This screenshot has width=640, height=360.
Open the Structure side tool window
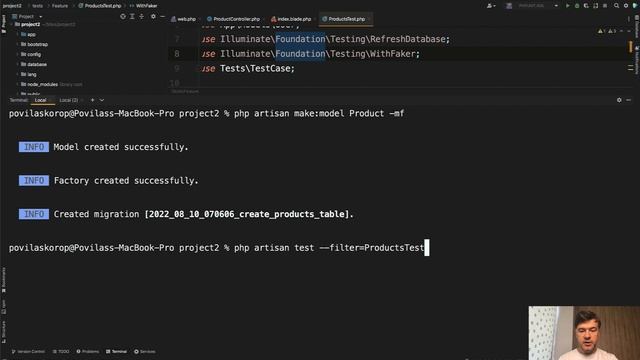click(4, 332)
